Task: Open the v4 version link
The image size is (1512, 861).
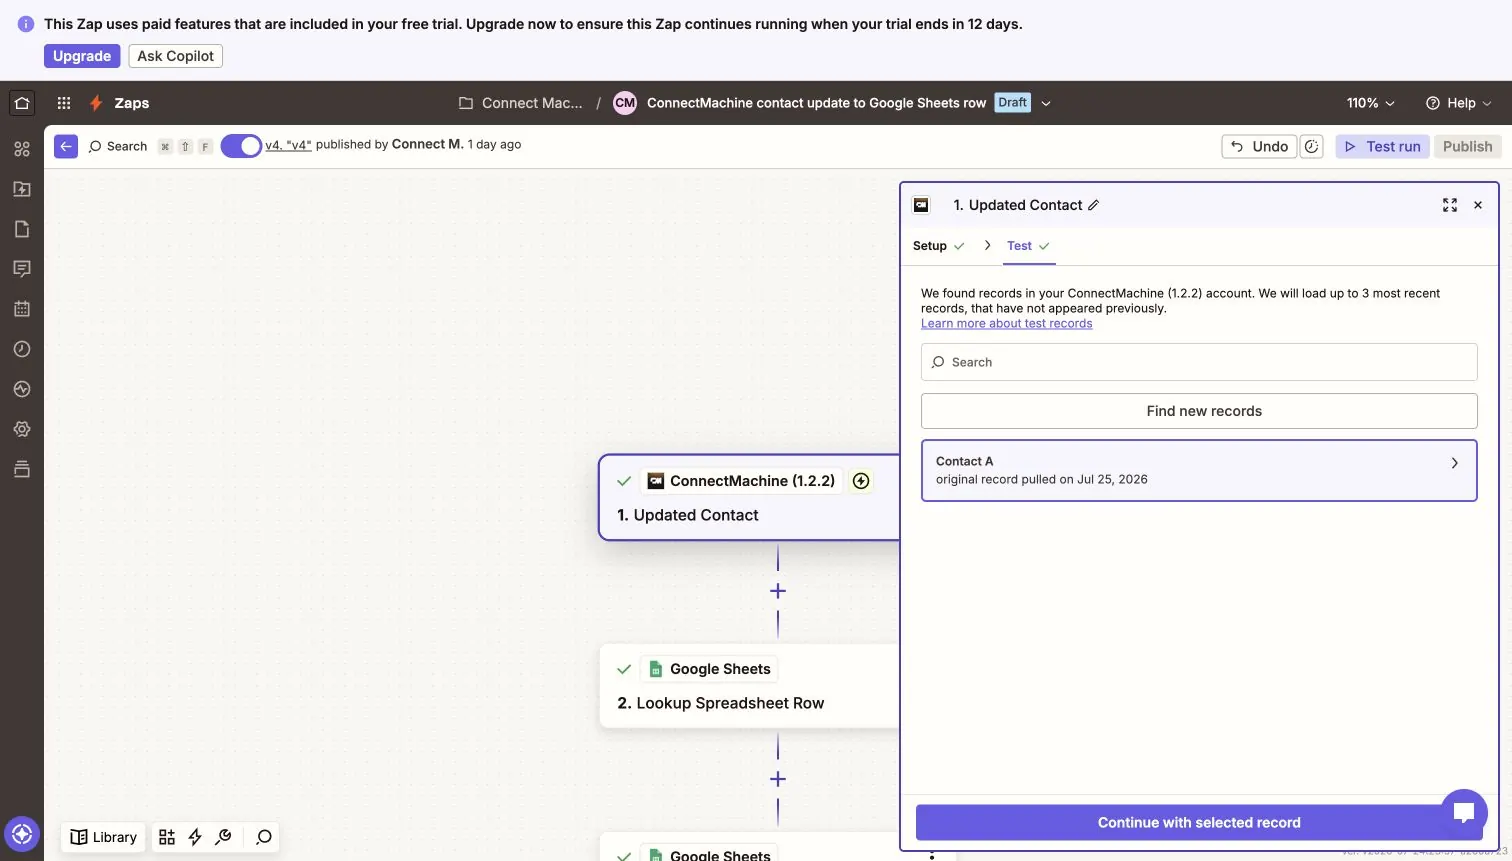Action: [288, 145]
